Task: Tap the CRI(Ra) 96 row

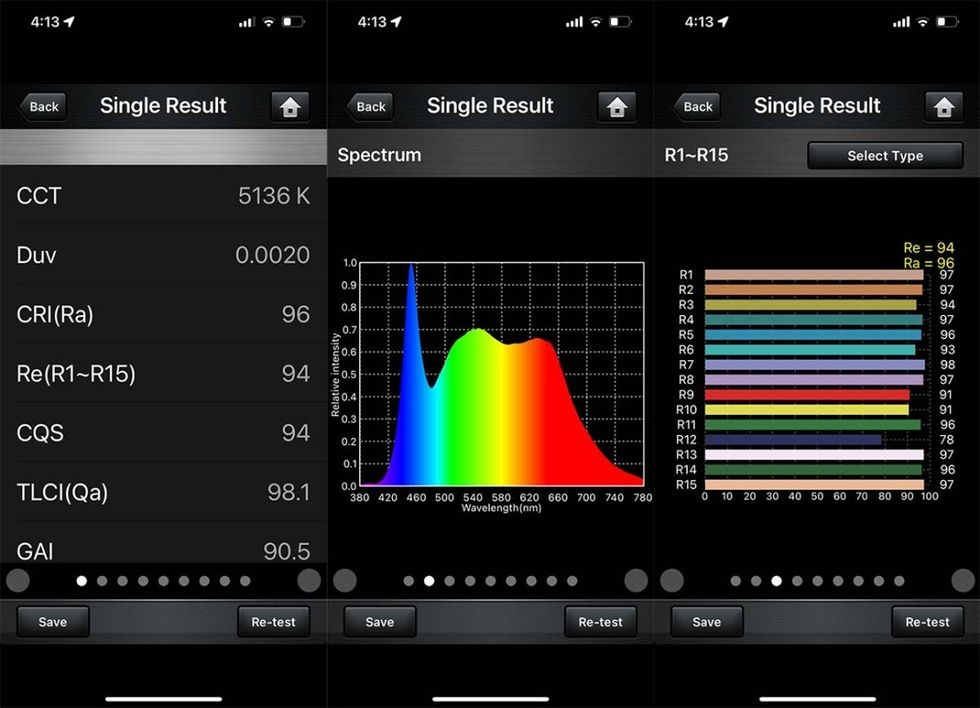Action: coord(163,314)
